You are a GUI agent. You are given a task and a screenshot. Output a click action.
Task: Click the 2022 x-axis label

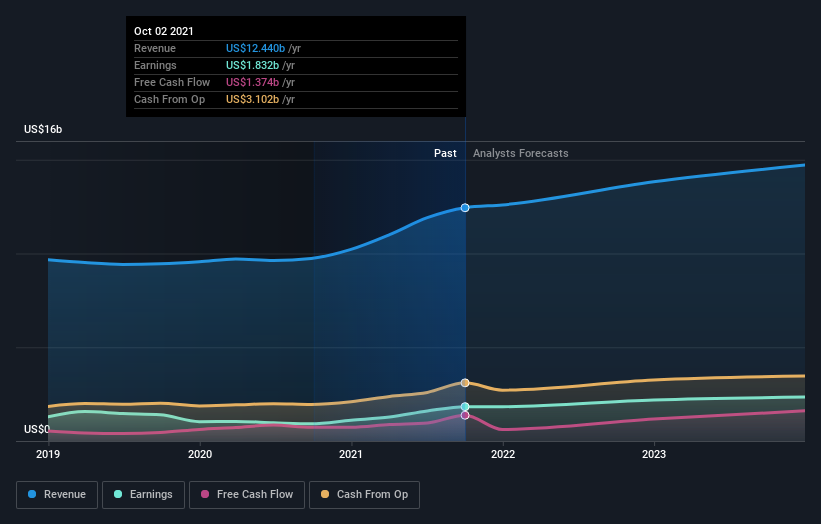tap(503, 454)
